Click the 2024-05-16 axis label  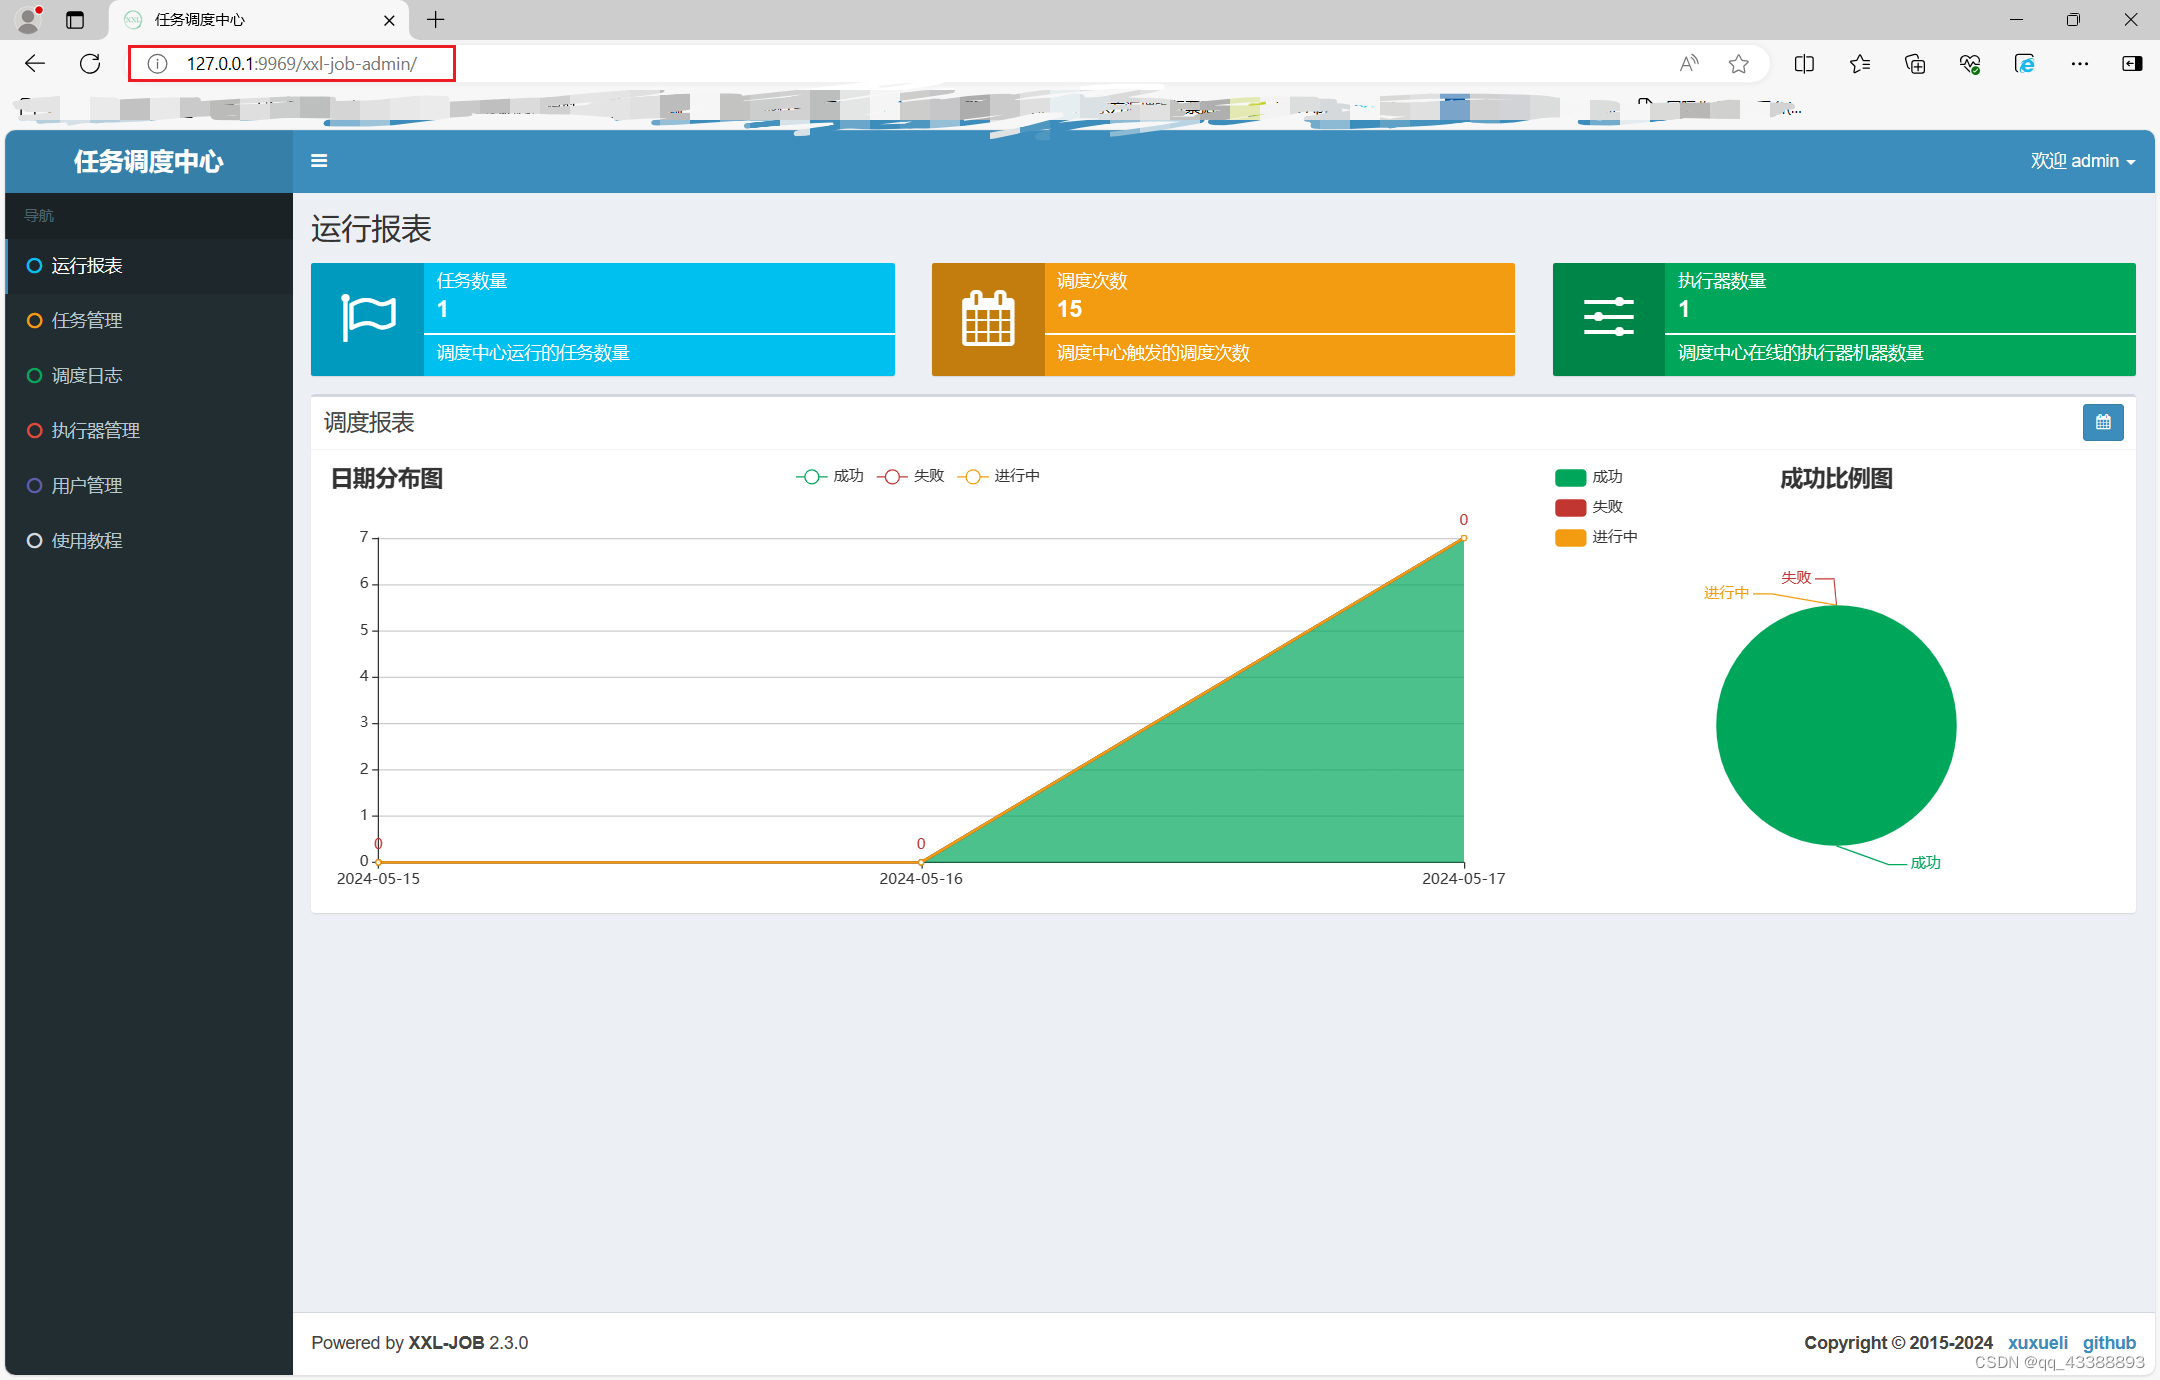(x=921, y=879)
